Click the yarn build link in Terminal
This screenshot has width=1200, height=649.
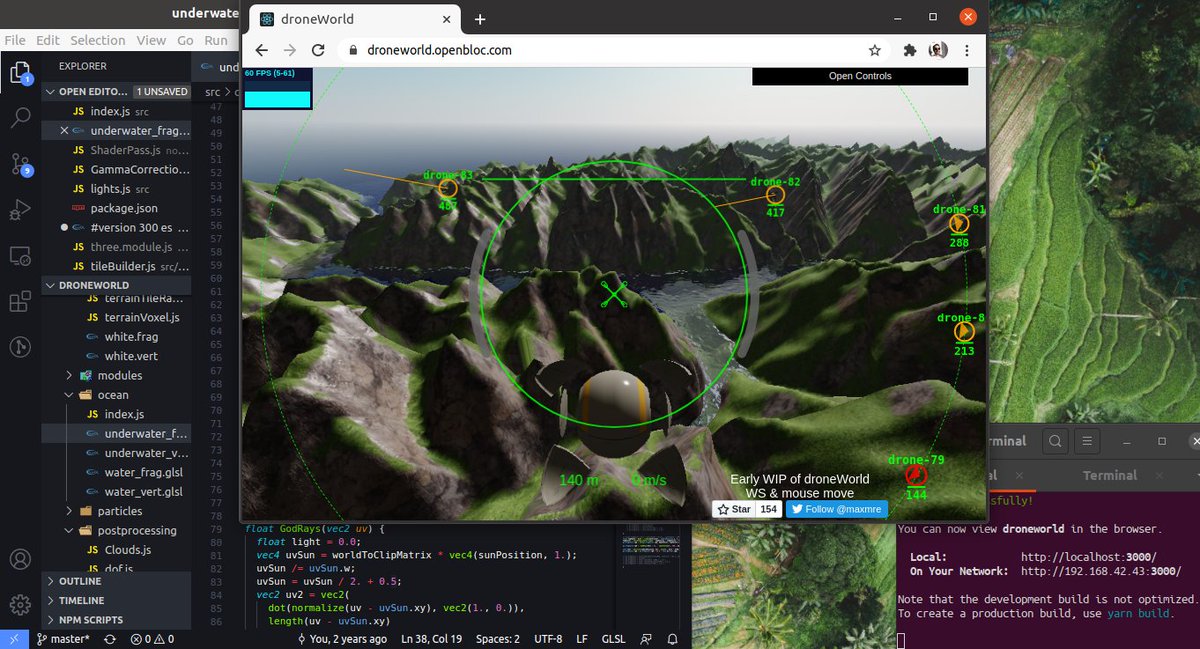pyautogui.click(x=1138, y=613)
